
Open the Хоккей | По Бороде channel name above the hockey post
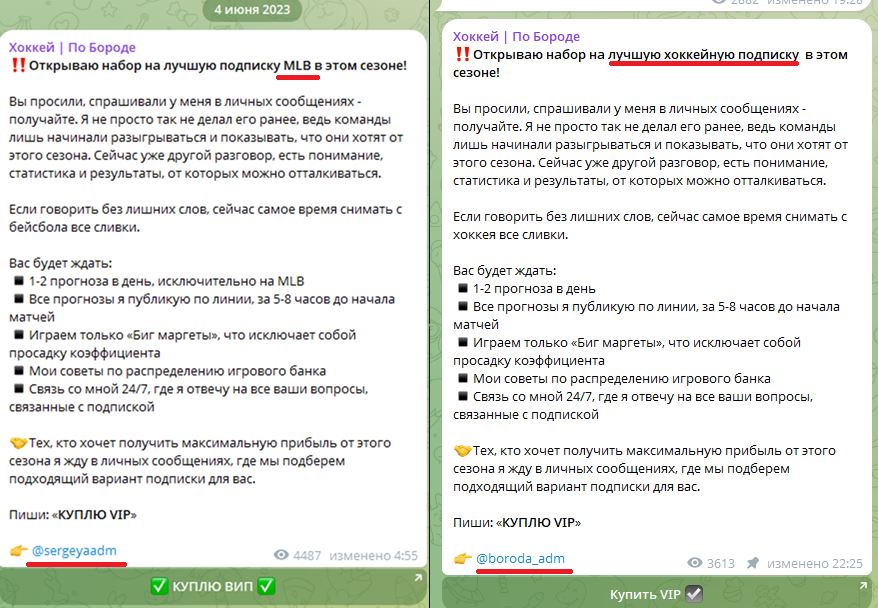pos(516,36)
